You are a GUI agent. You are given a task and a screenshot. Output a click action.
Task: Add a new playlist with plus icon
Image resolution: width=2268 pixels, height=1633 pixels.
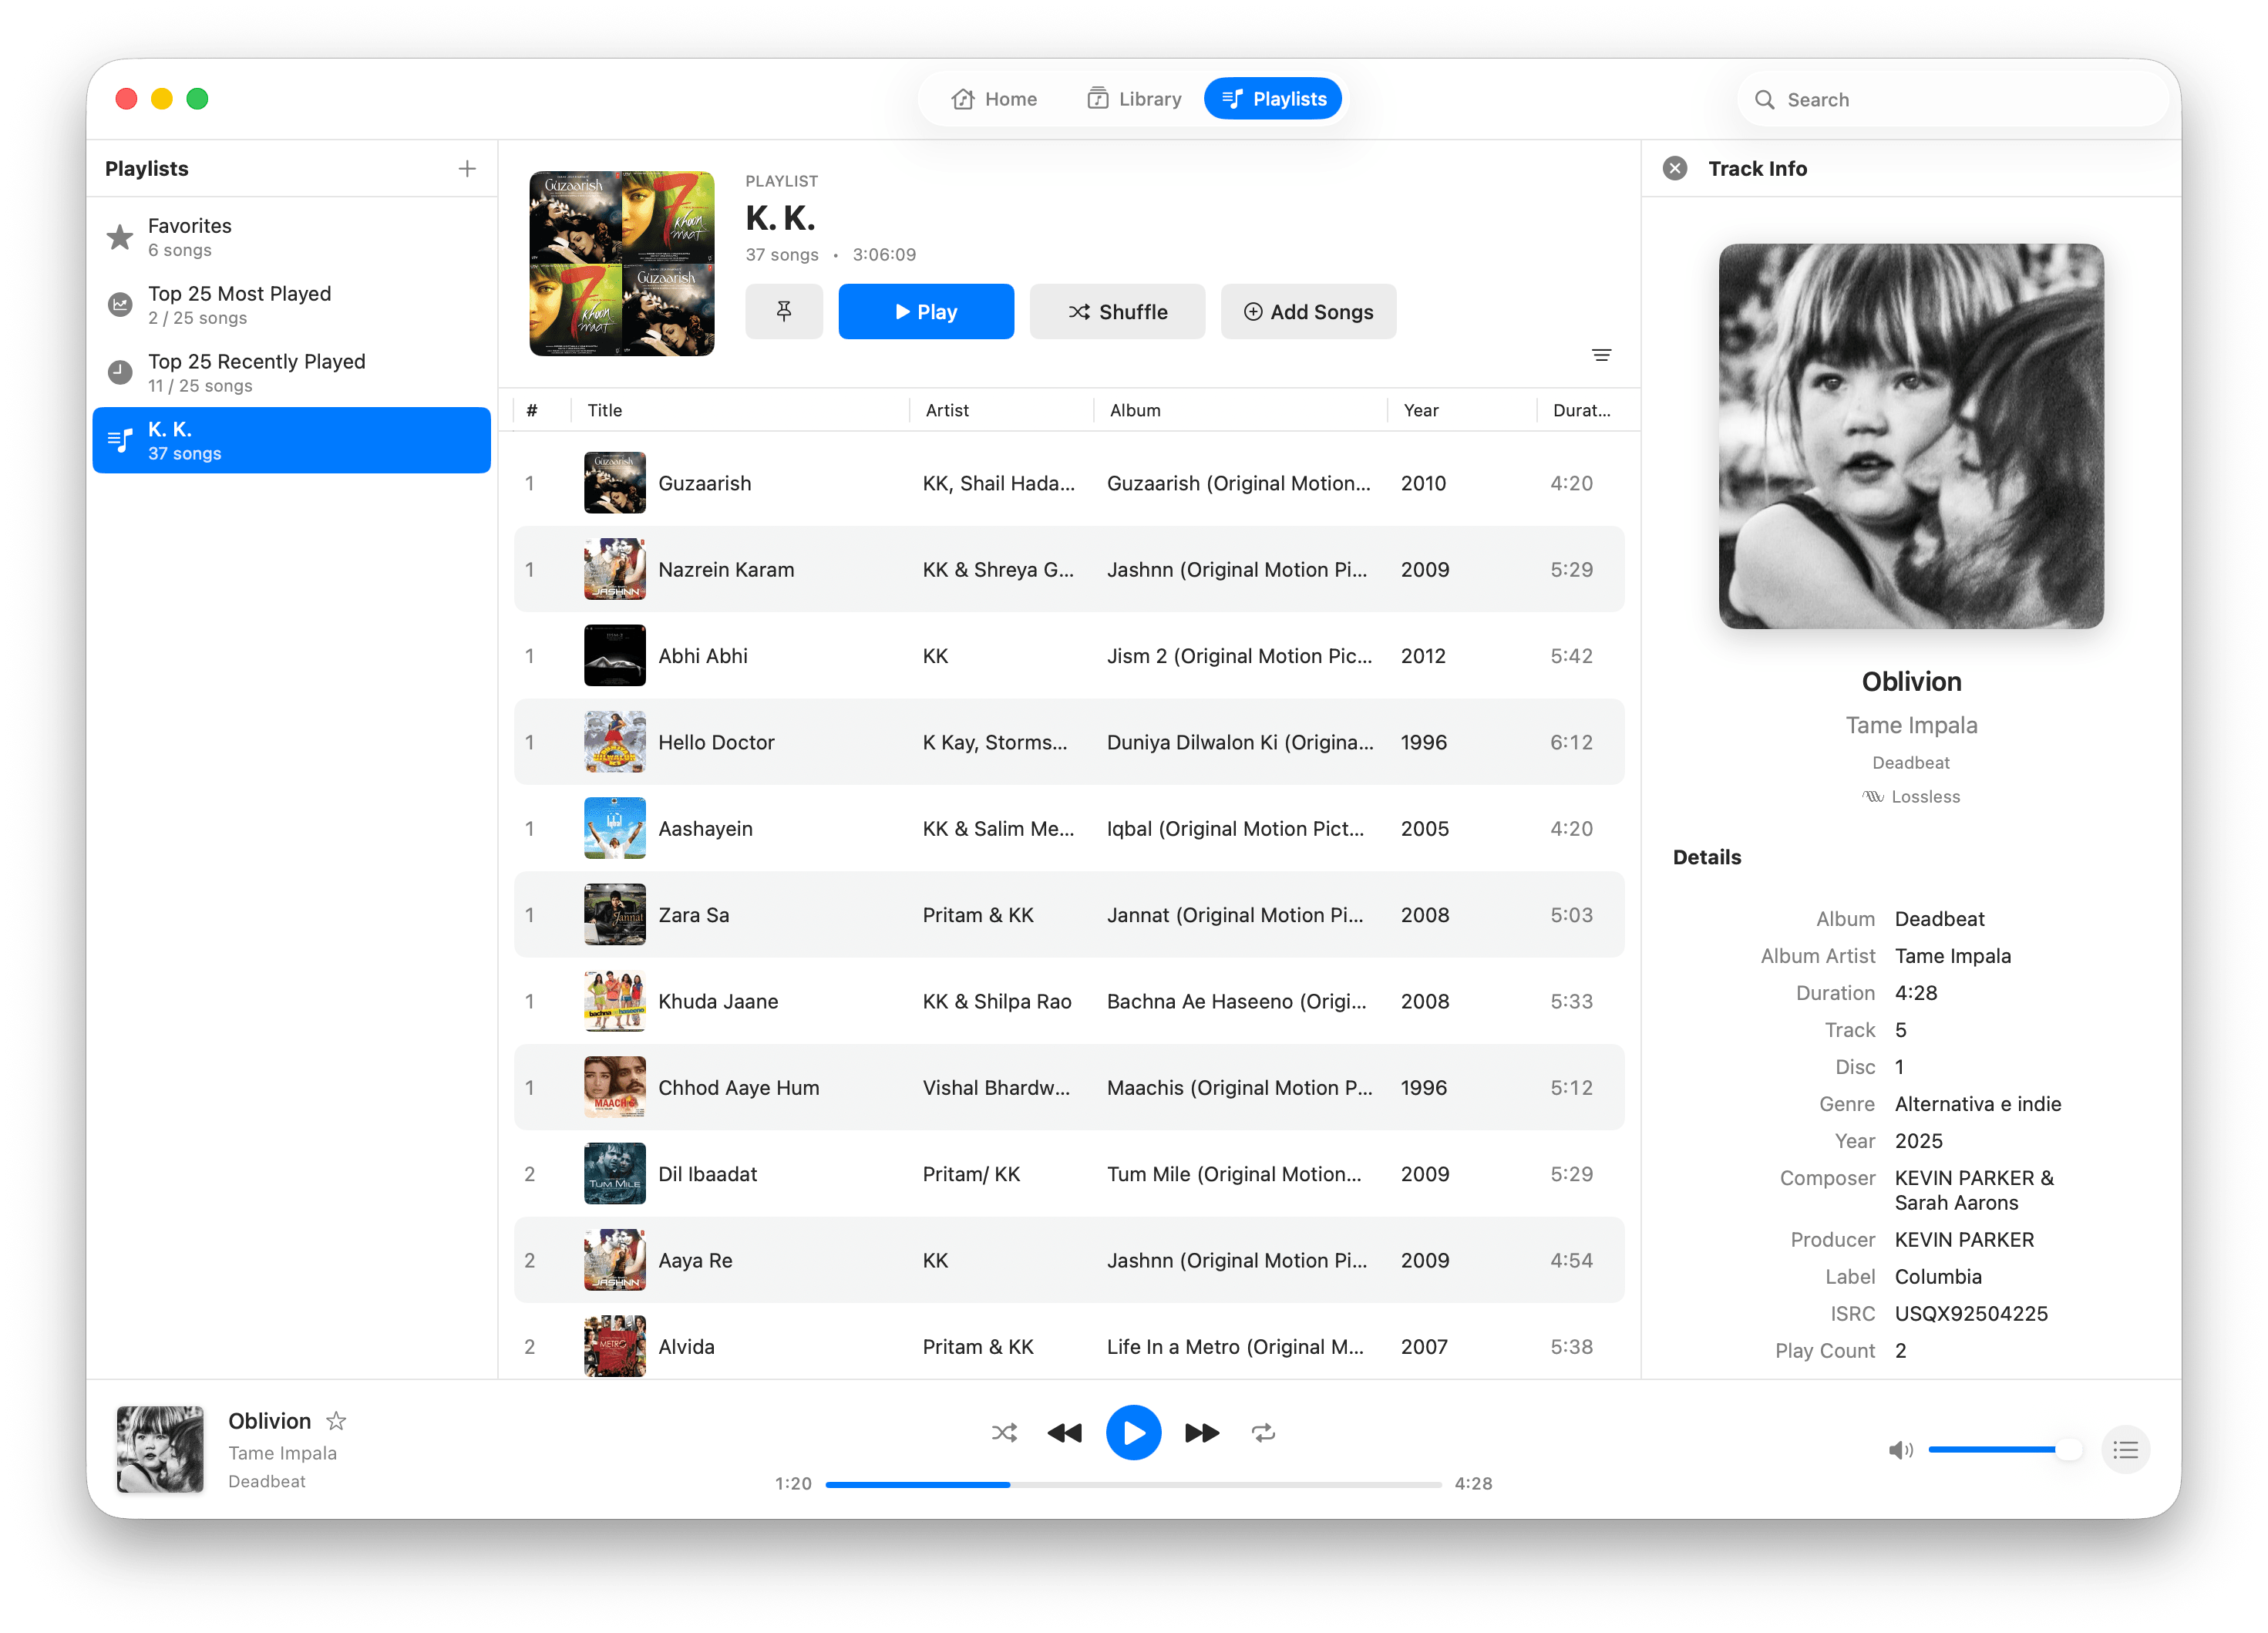467,169
